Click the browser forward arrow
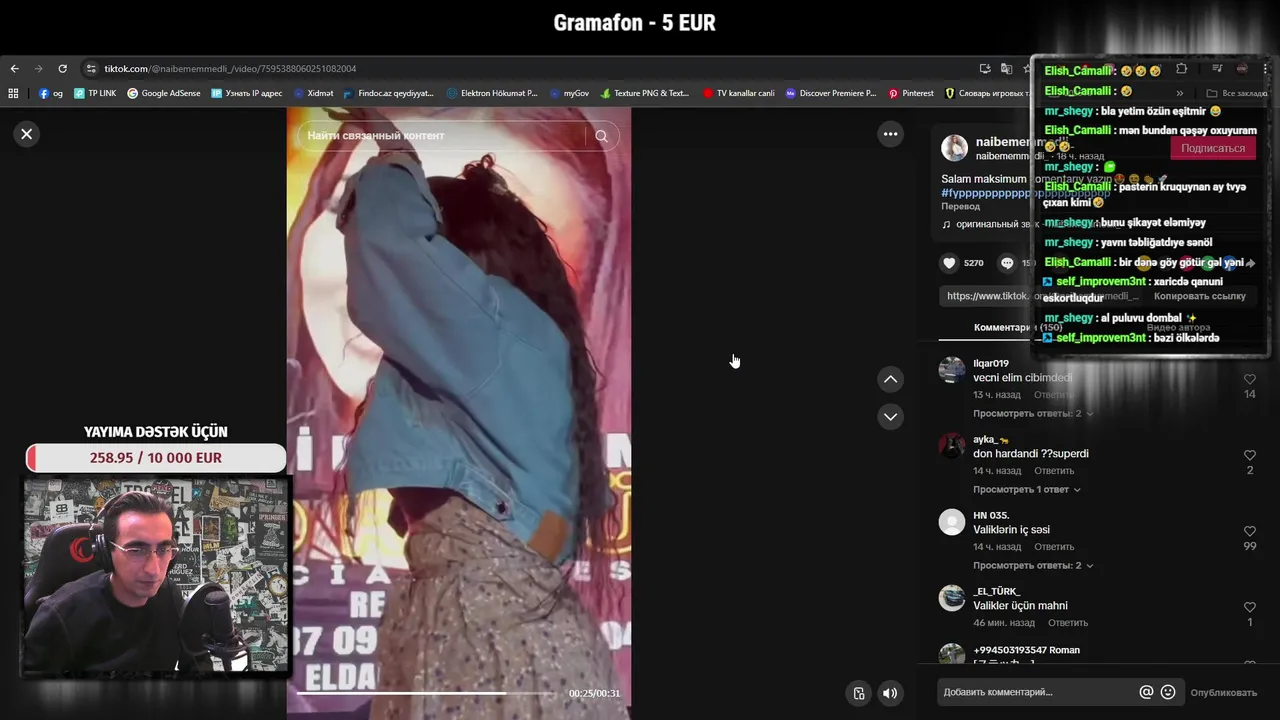This screenshot has height=720, width=1280. (x=38, y=69)
